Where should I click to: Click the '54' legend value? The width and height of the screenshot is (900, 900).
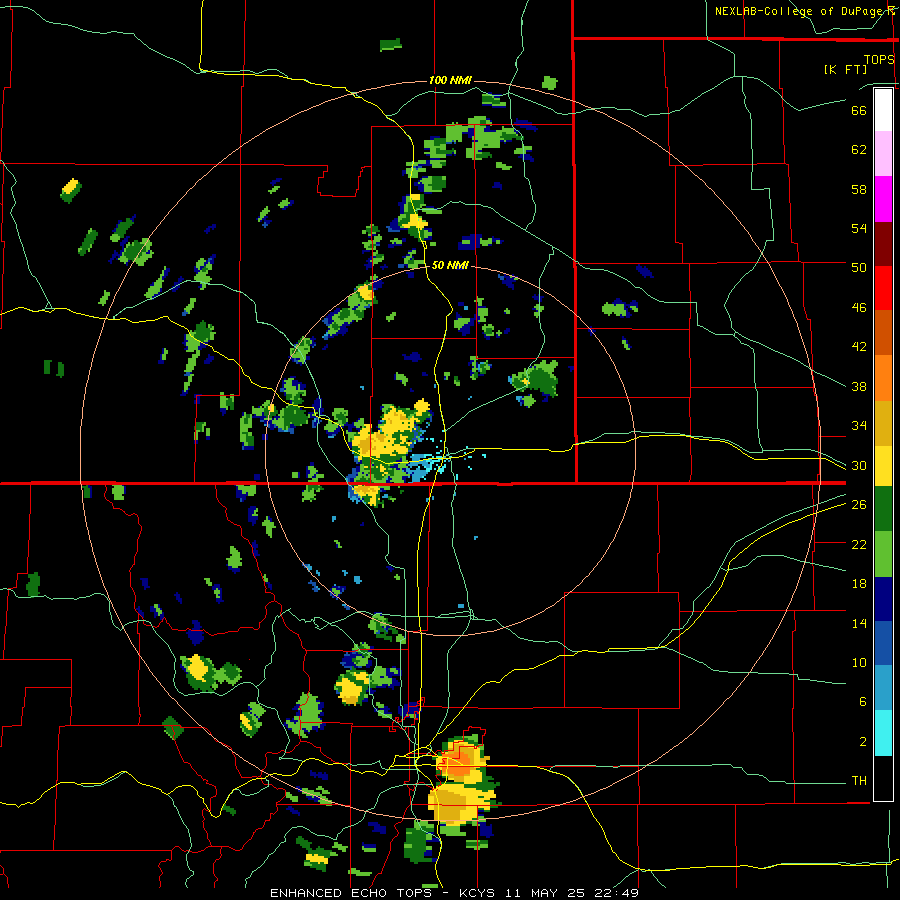click(859, 228)
